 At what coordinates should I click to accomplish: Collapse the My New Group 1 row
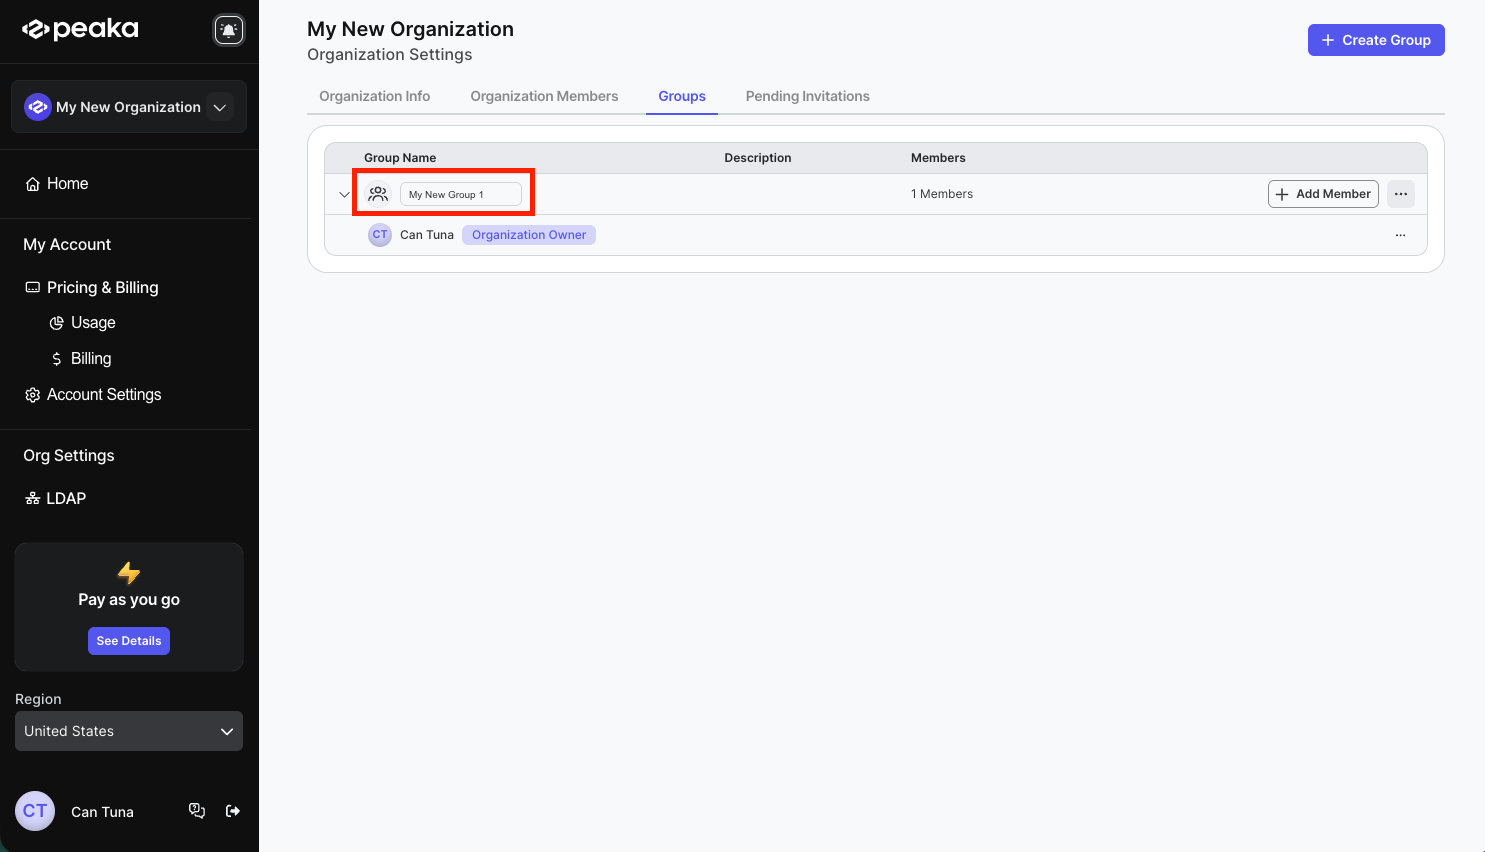coord(344,193)
